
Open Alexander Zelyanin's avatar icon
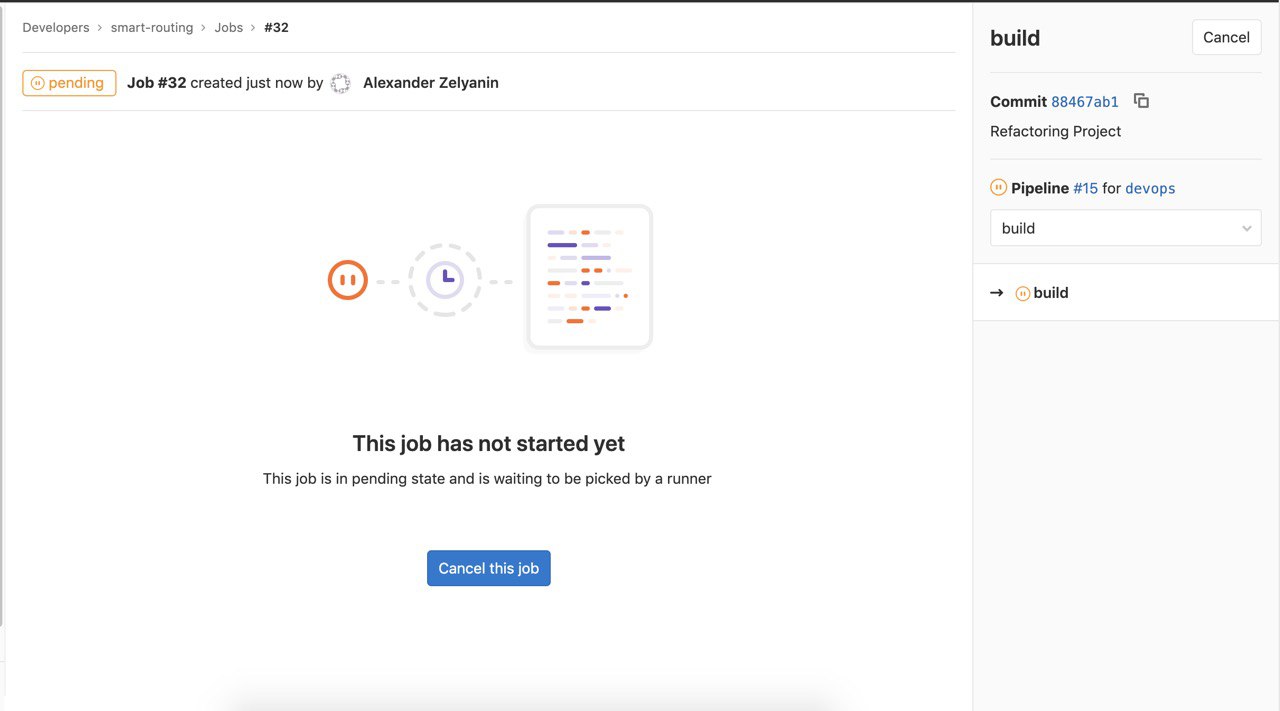coord(341,83)
